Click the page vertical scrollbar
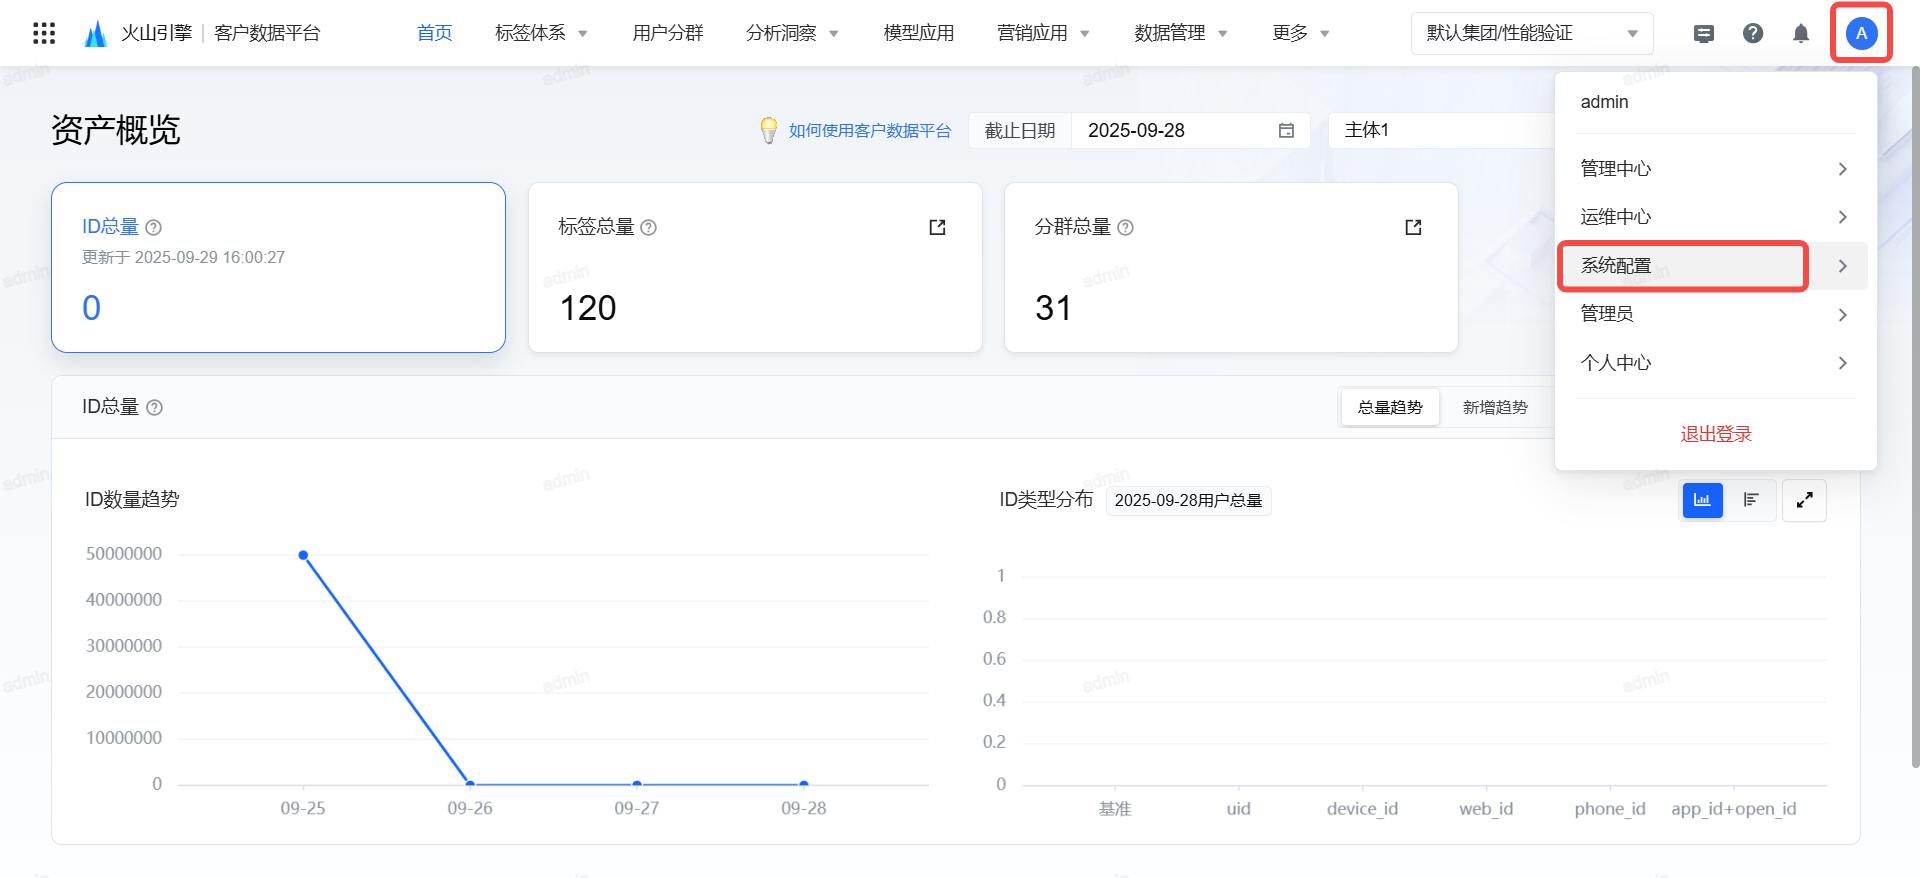This screenshot has width=1920, height=878. point(1914,420)
